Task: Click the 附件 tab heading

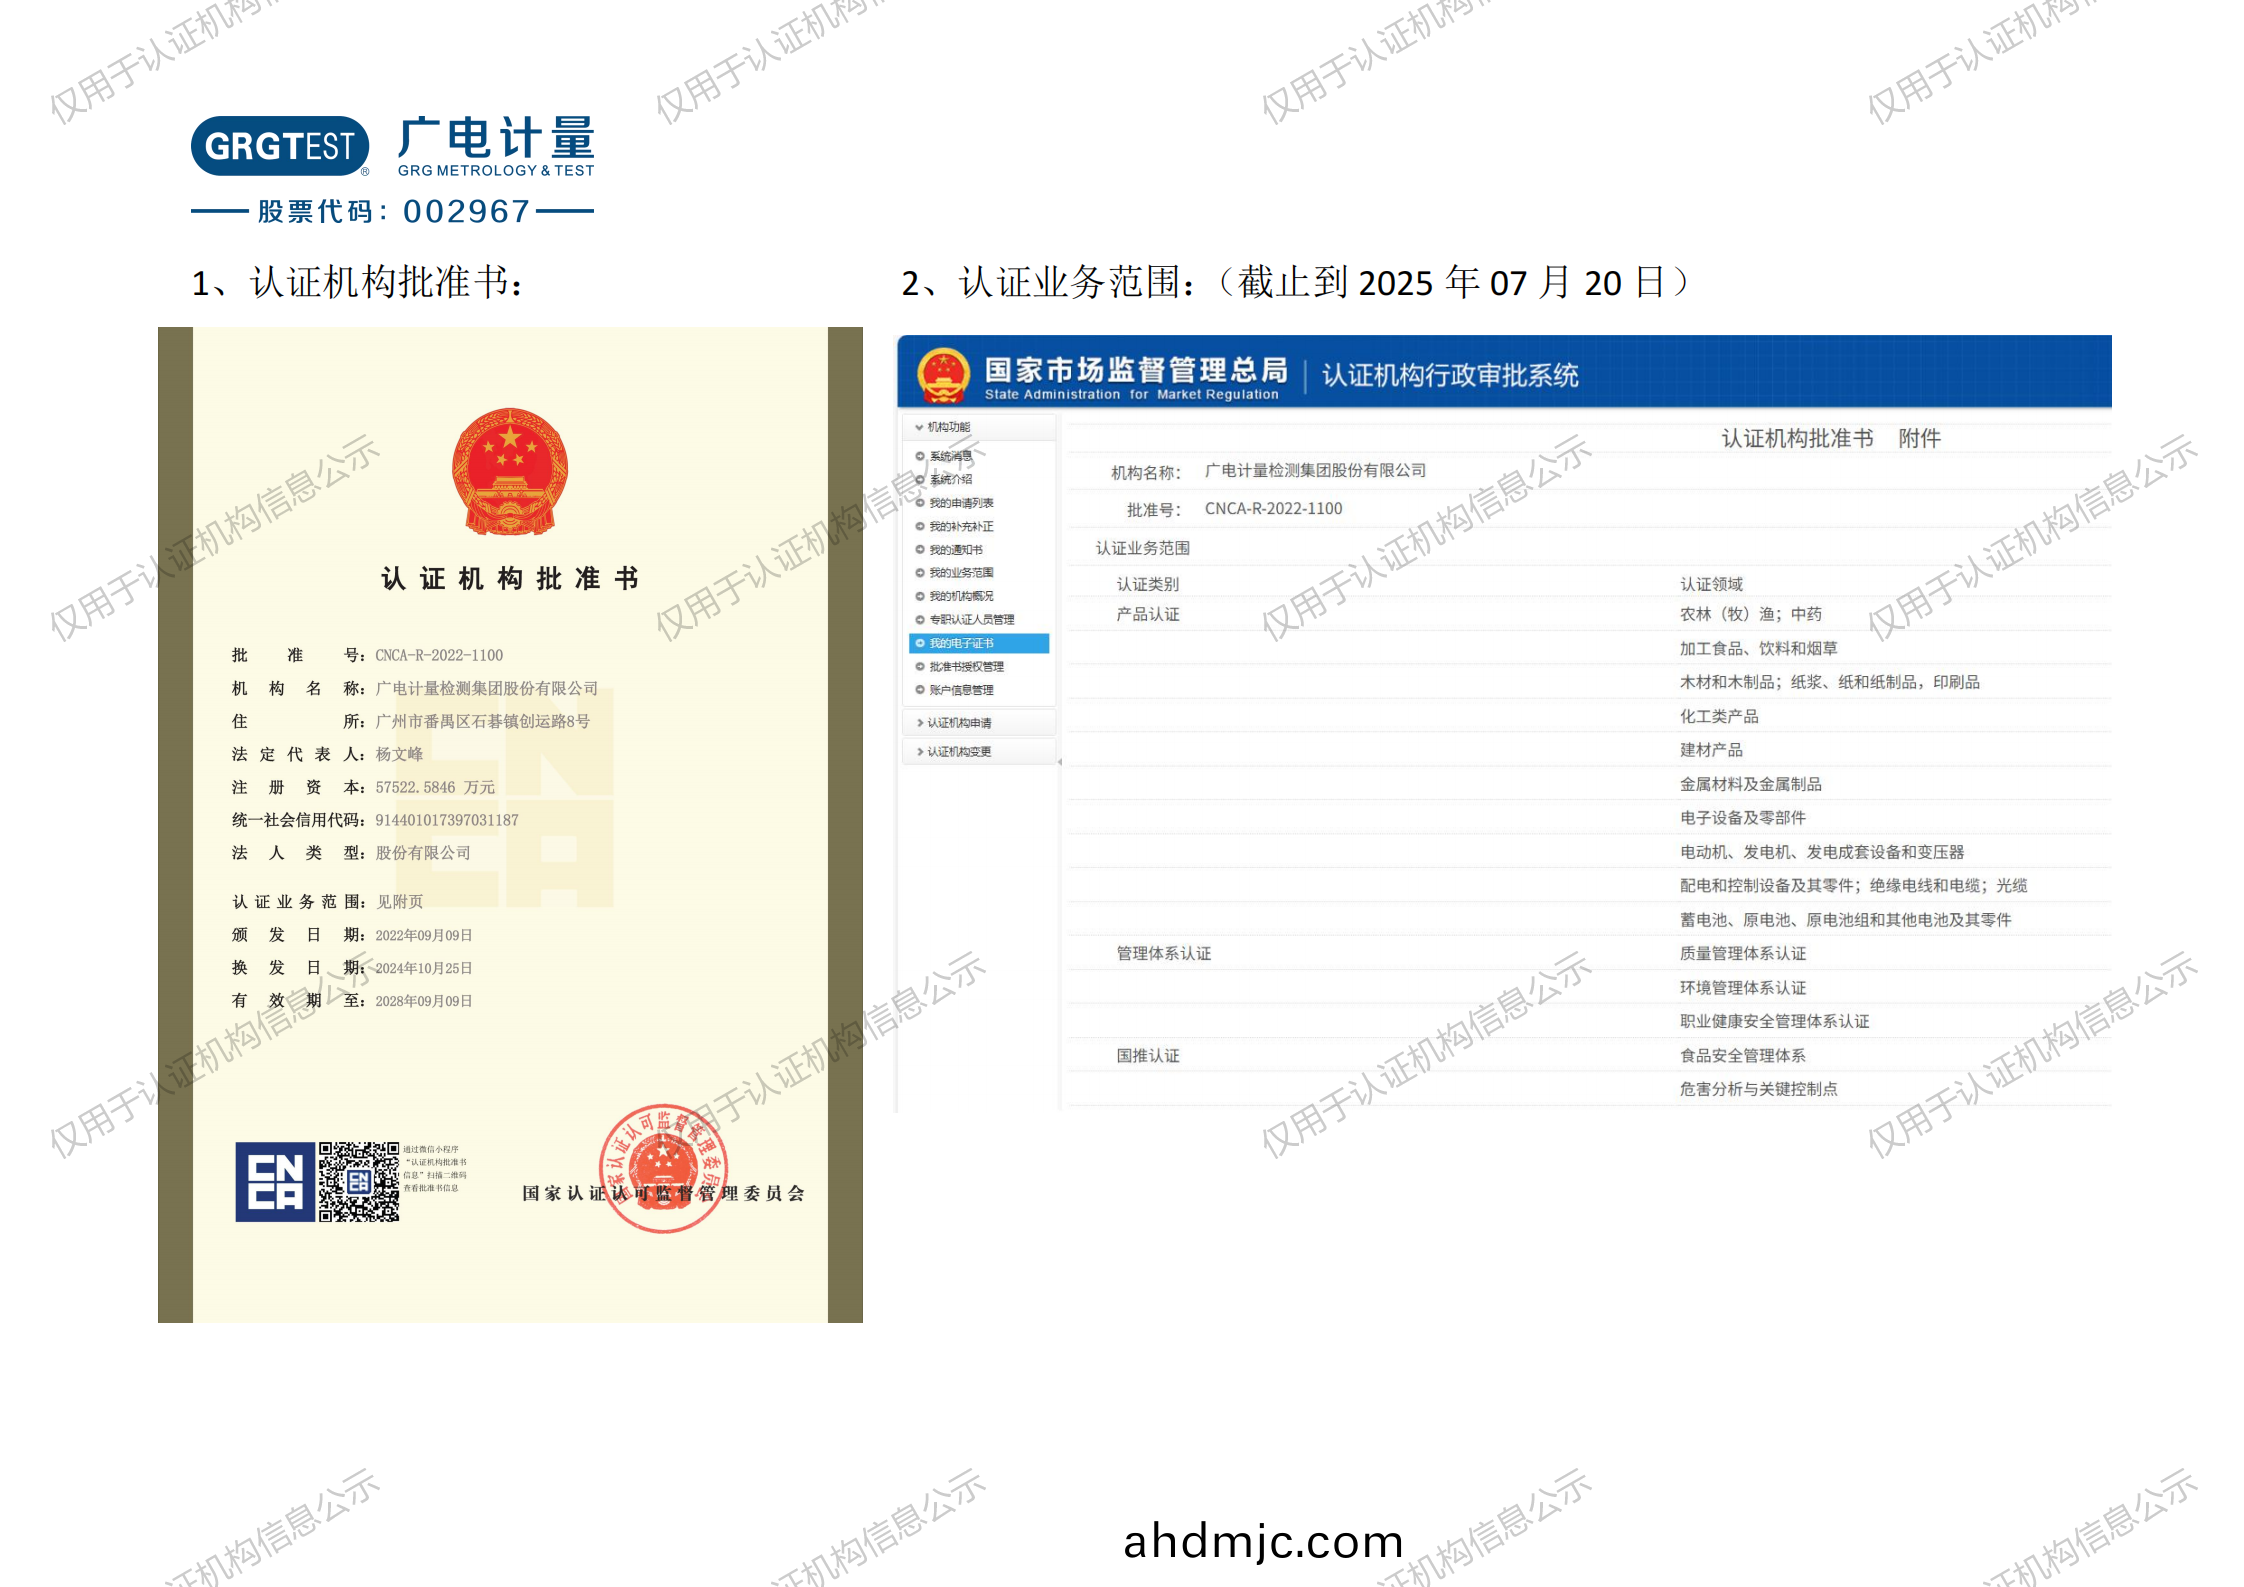Action: (1919, 439)
